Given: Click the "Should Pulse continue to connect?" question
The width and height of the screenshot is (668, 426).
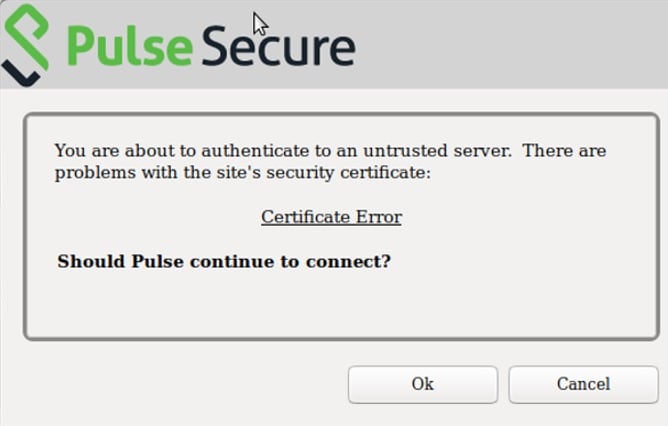Looking at the screenshot, I should coord(224,262).
